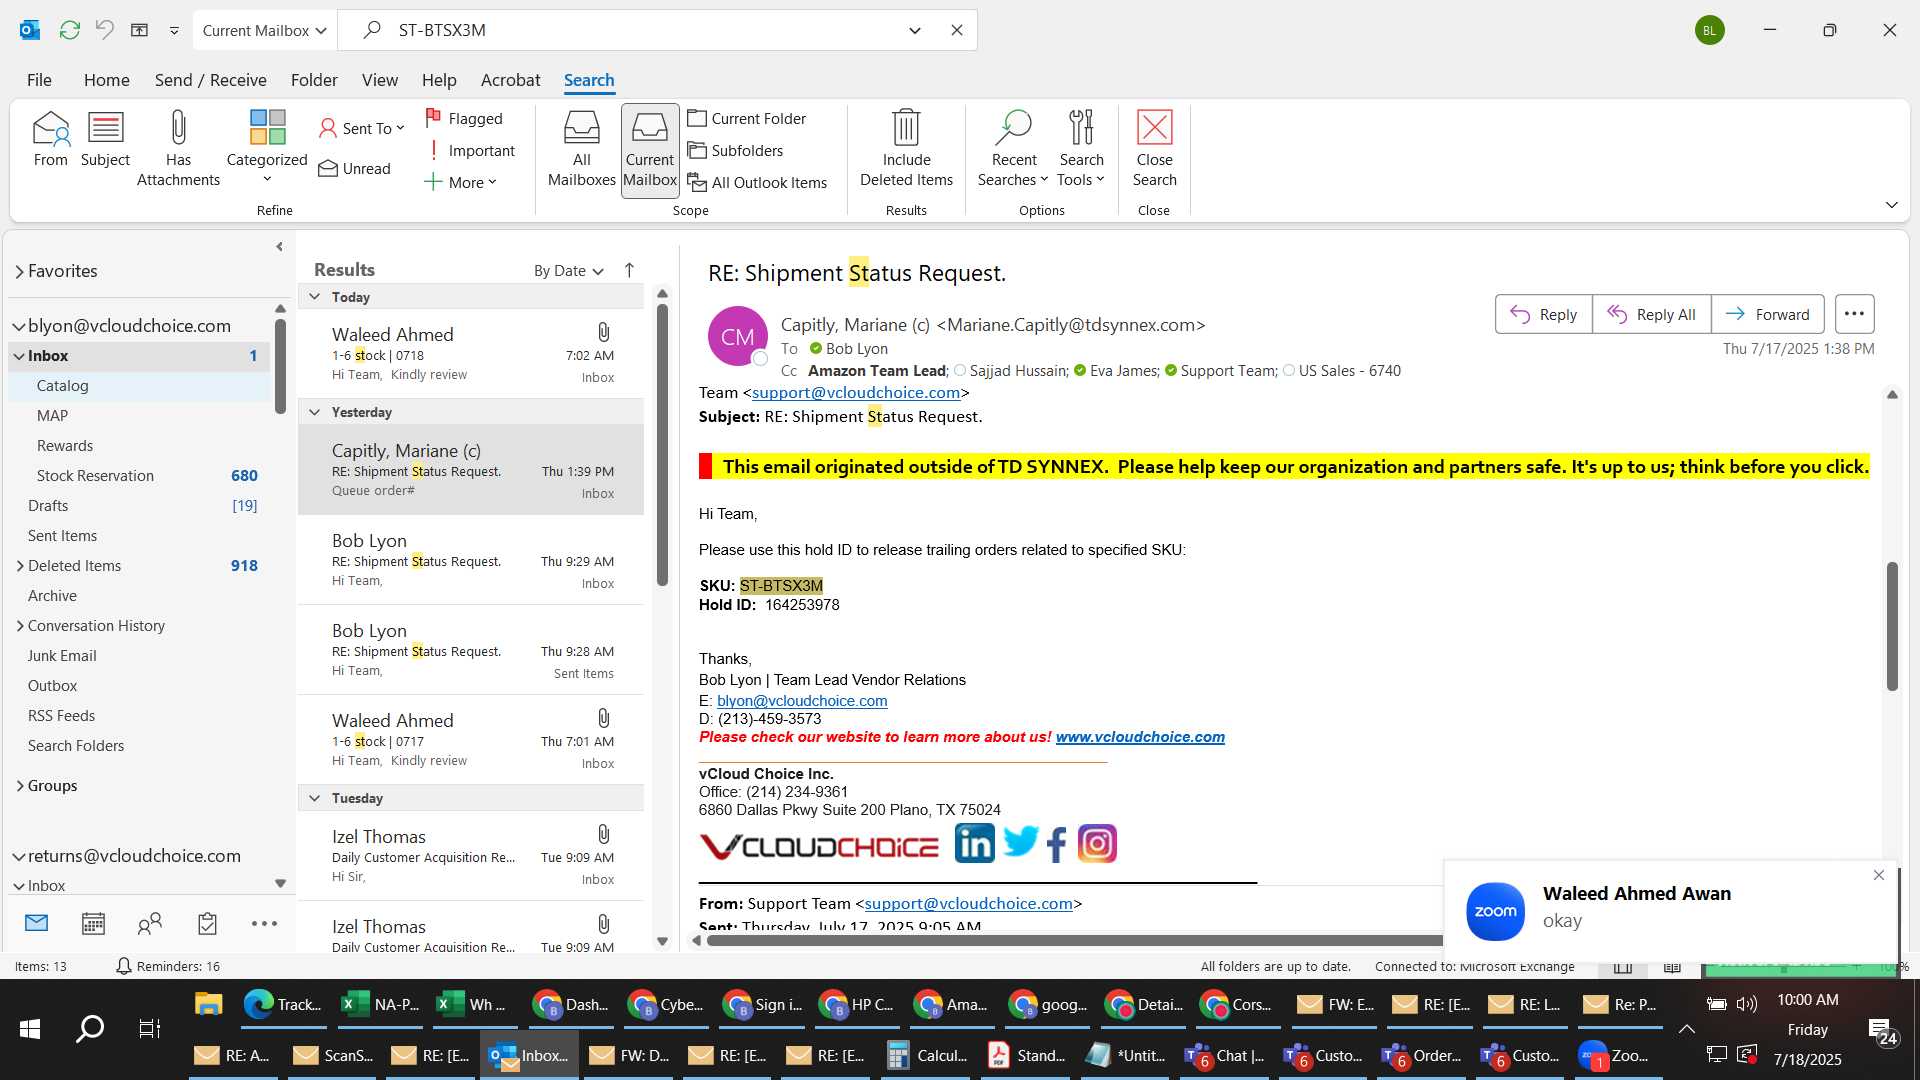Filter by Important messages
The height and width of the screenshot is (1080, 1920).
pyautogui.click(x=470, y=150)
